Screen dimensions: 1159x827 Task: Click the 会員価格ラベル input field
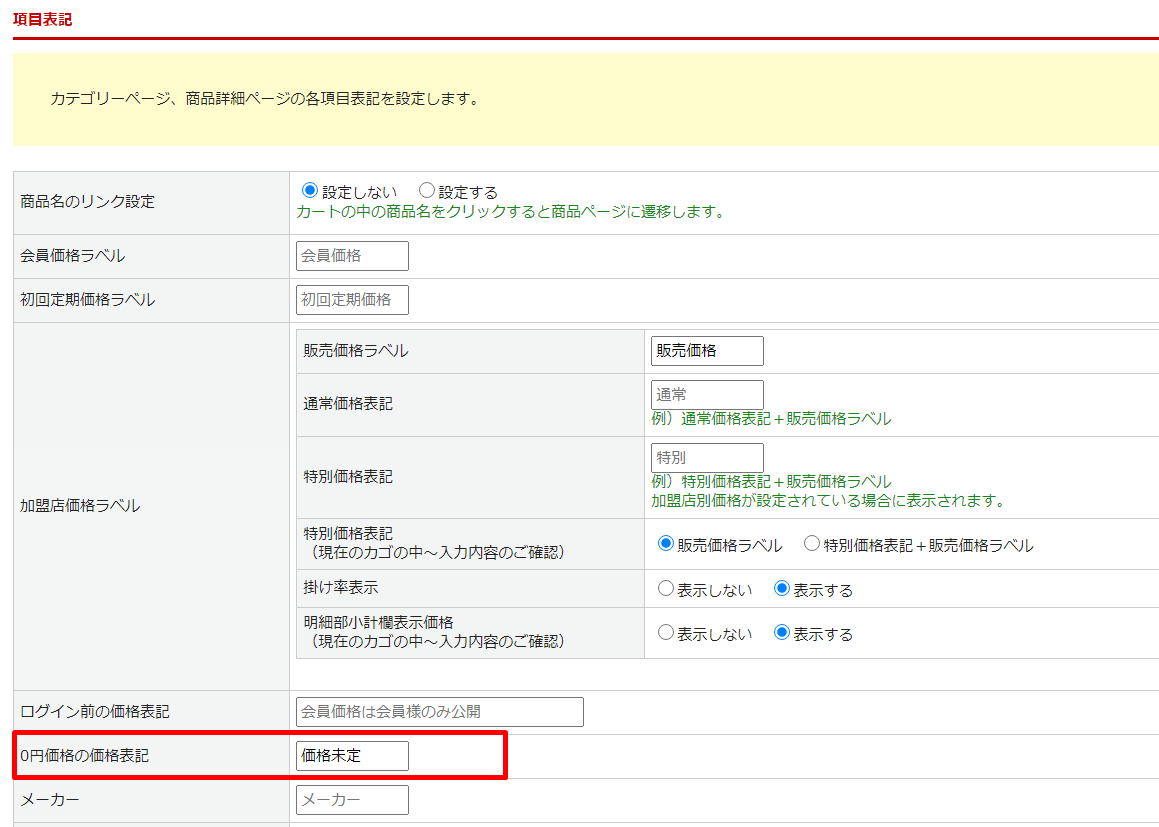click(352, 256)
